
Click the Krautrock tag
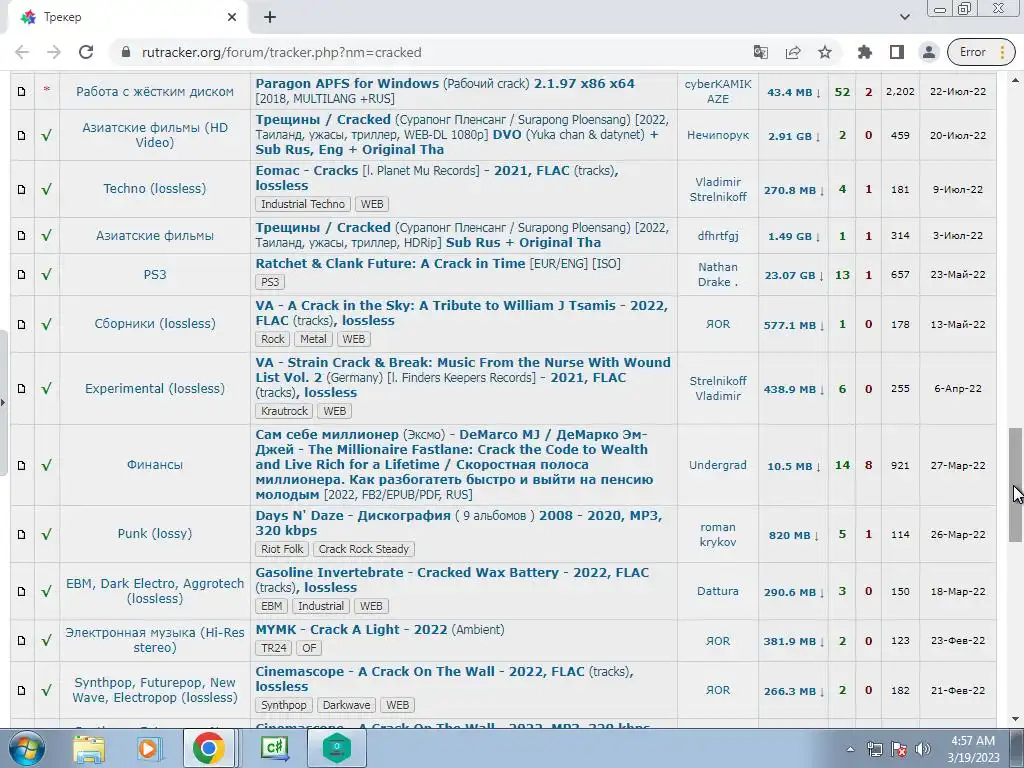[284, 411]
